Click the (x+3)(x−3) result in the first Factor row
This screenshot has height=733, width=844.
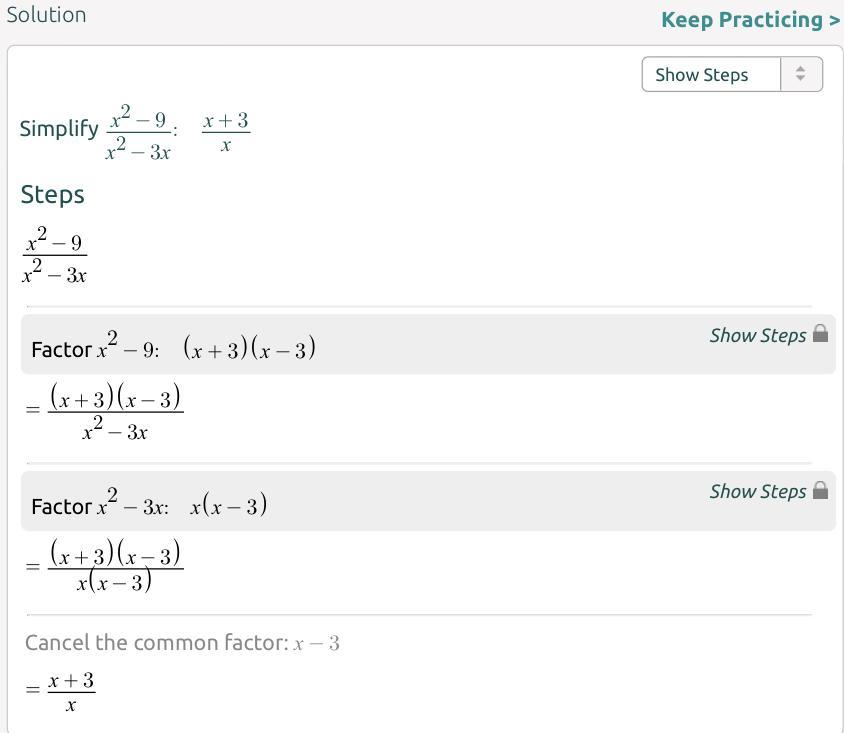coord(249,348)
